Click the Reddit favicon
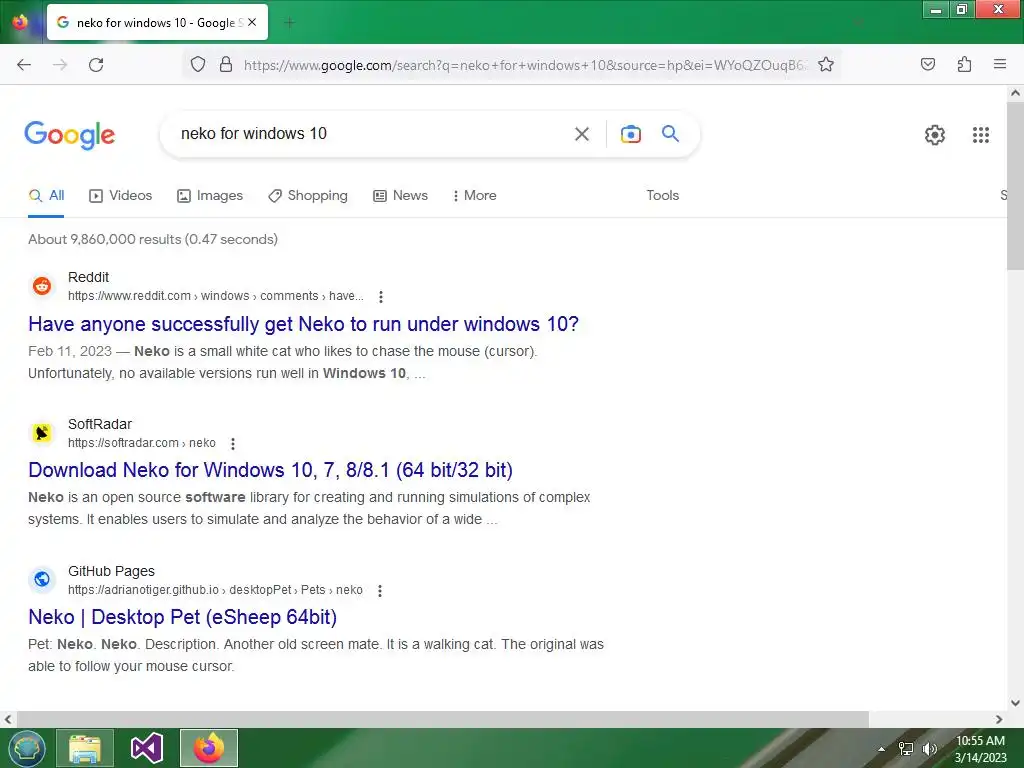Image resolution: width=1024 pixels, height=768 pixels. pos(42,285)
